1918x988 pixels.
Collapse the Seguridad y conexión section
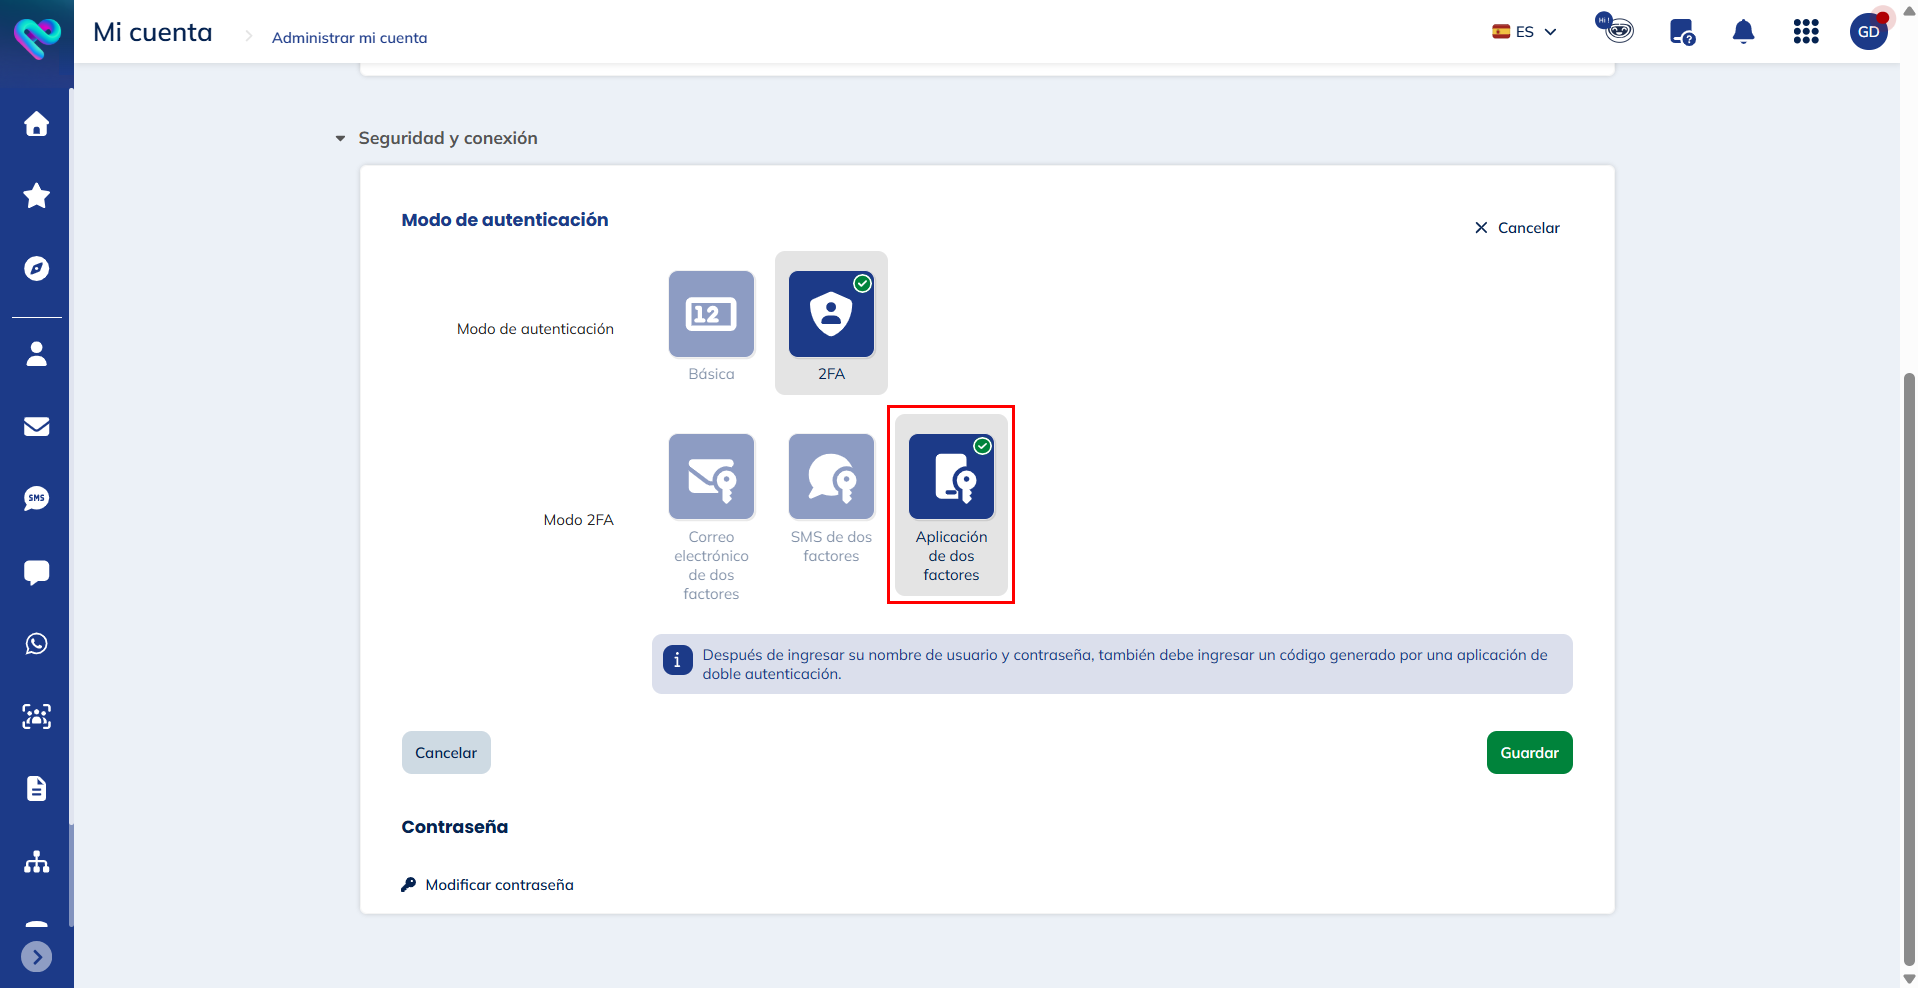point(340,138)
